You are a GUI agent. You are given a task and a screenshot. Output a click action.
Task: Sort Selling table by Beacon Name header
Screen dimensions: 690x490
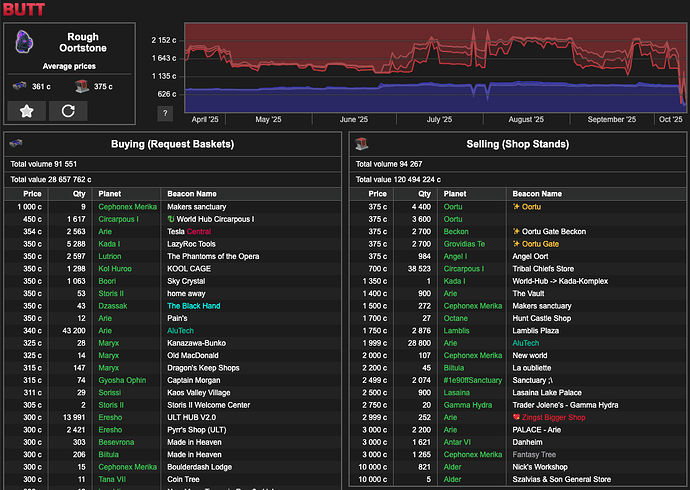[537, 194]
